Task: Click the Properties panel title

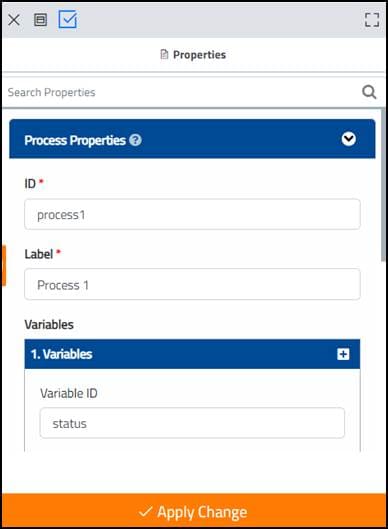Action: [199, 55]
